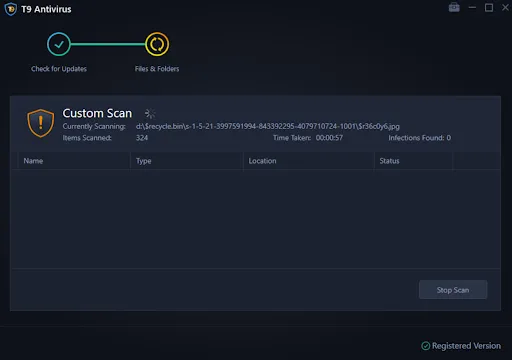Minimize the T9 Antivirus window

click(472, 7)
